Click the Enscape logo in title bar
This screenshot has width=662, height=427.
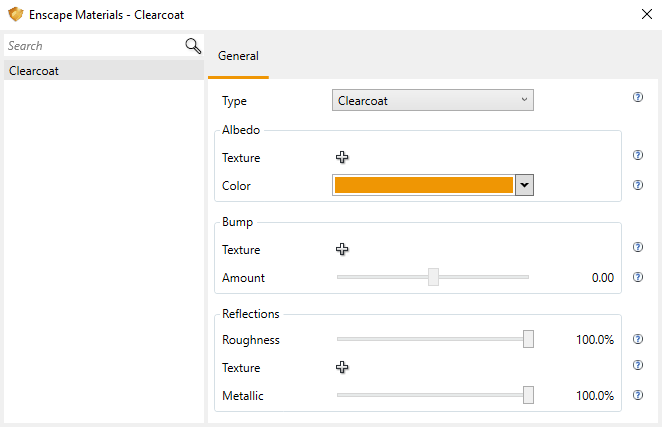(16, 14)
